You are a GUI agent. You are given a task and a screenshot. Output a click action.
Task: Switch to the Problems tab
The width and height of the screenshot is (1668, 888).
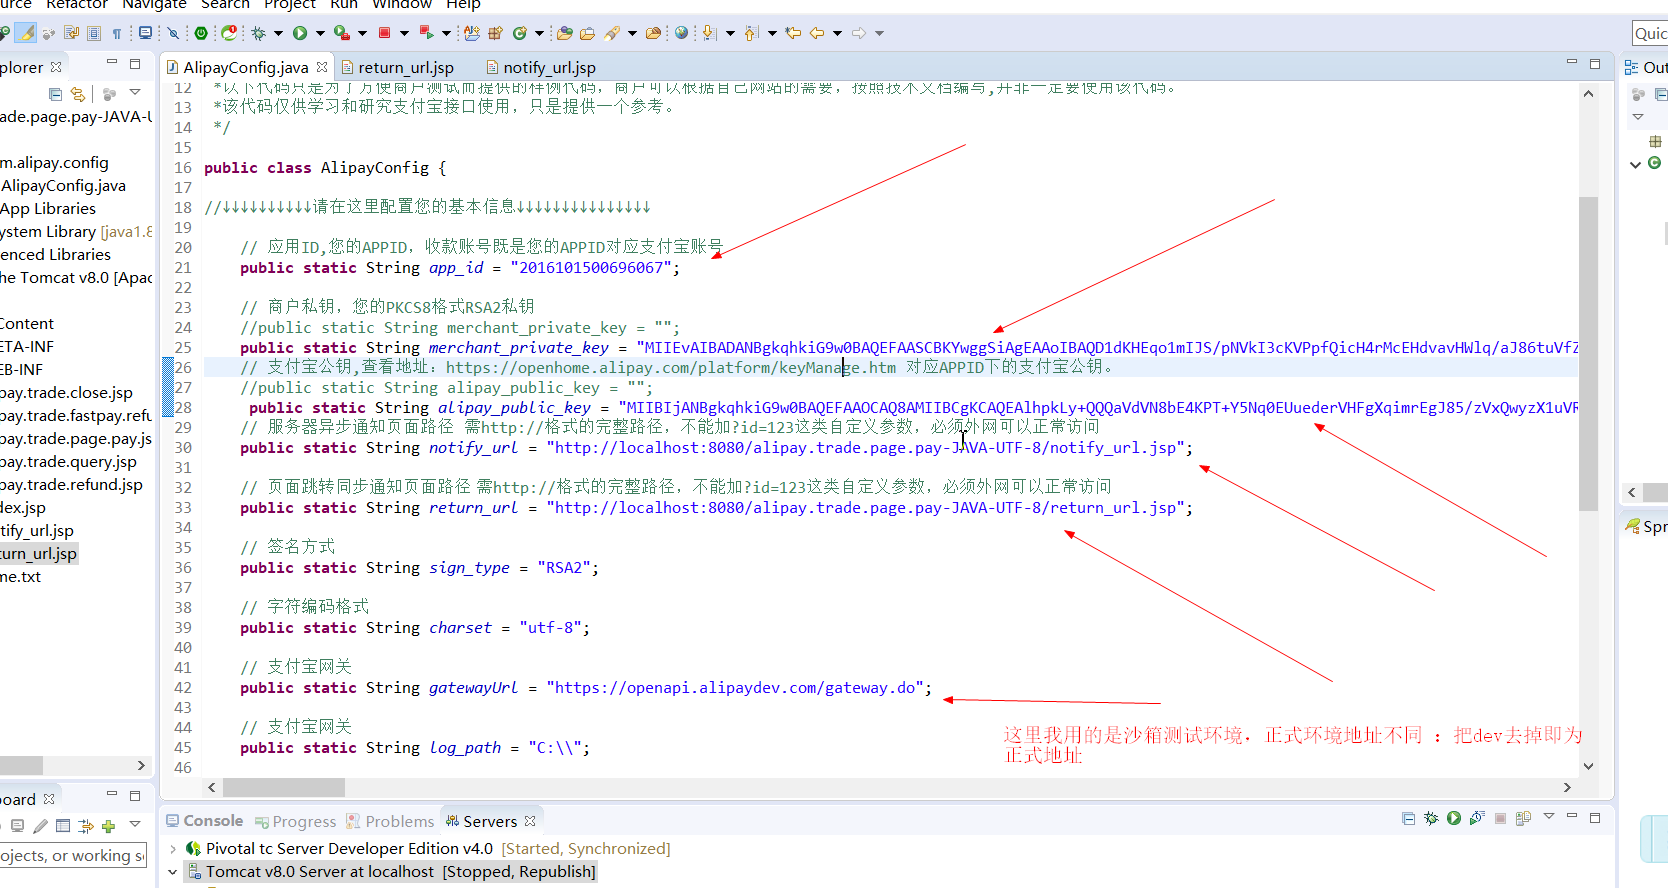tap(390, 821)
